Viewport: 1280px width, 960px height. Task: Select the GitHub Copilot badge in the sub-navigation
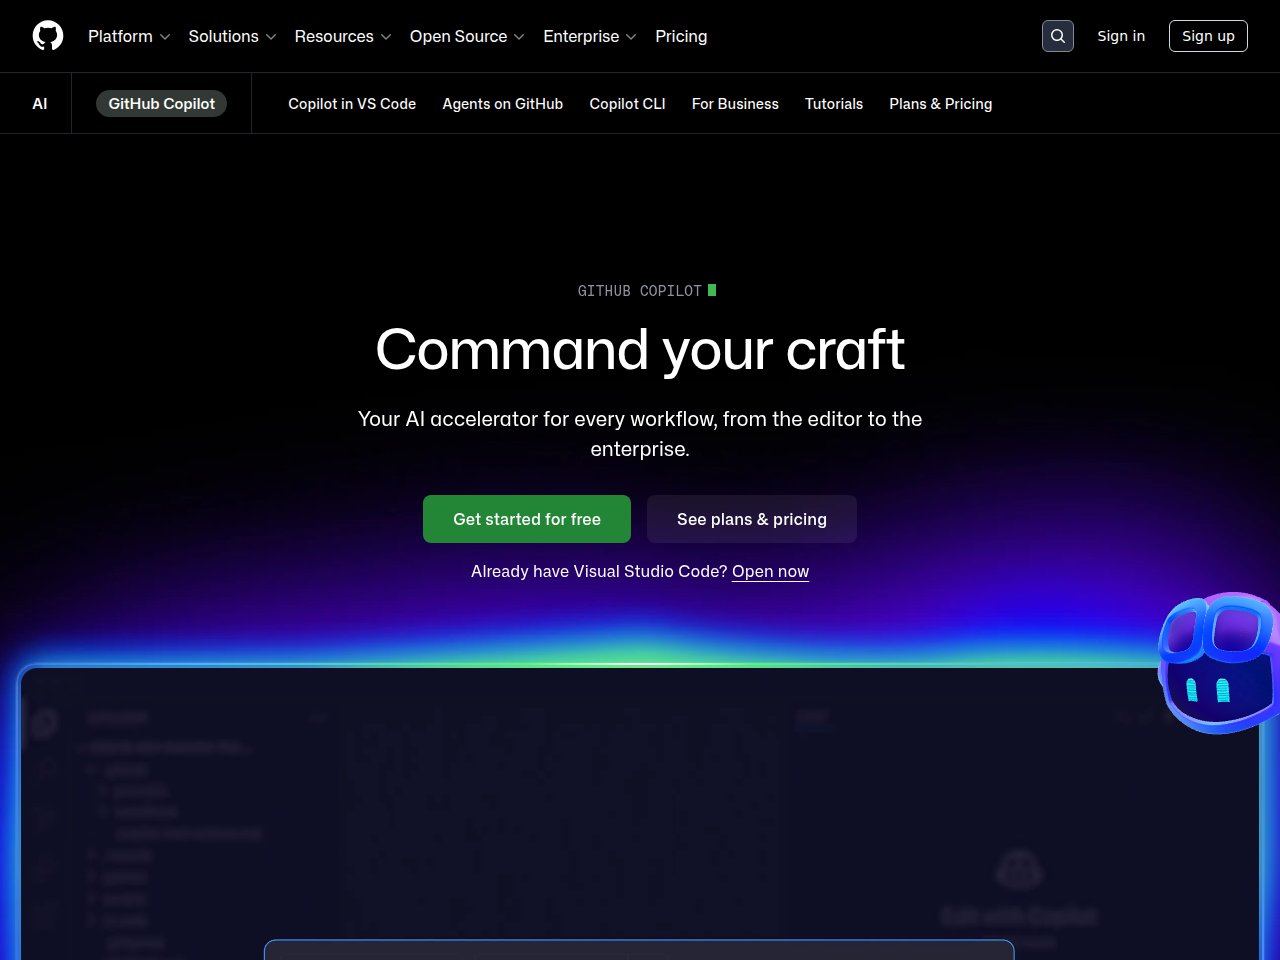(x=161, y=103)
